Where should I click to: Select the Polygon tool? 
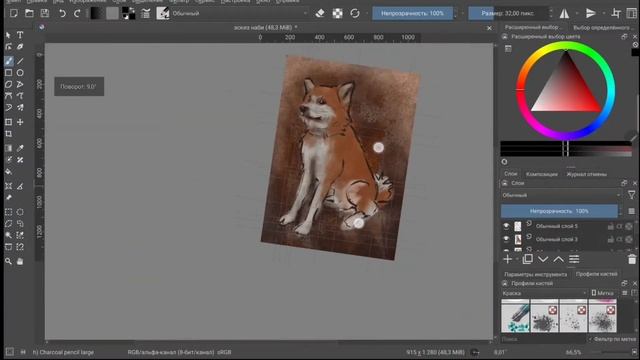coord(8,84)
